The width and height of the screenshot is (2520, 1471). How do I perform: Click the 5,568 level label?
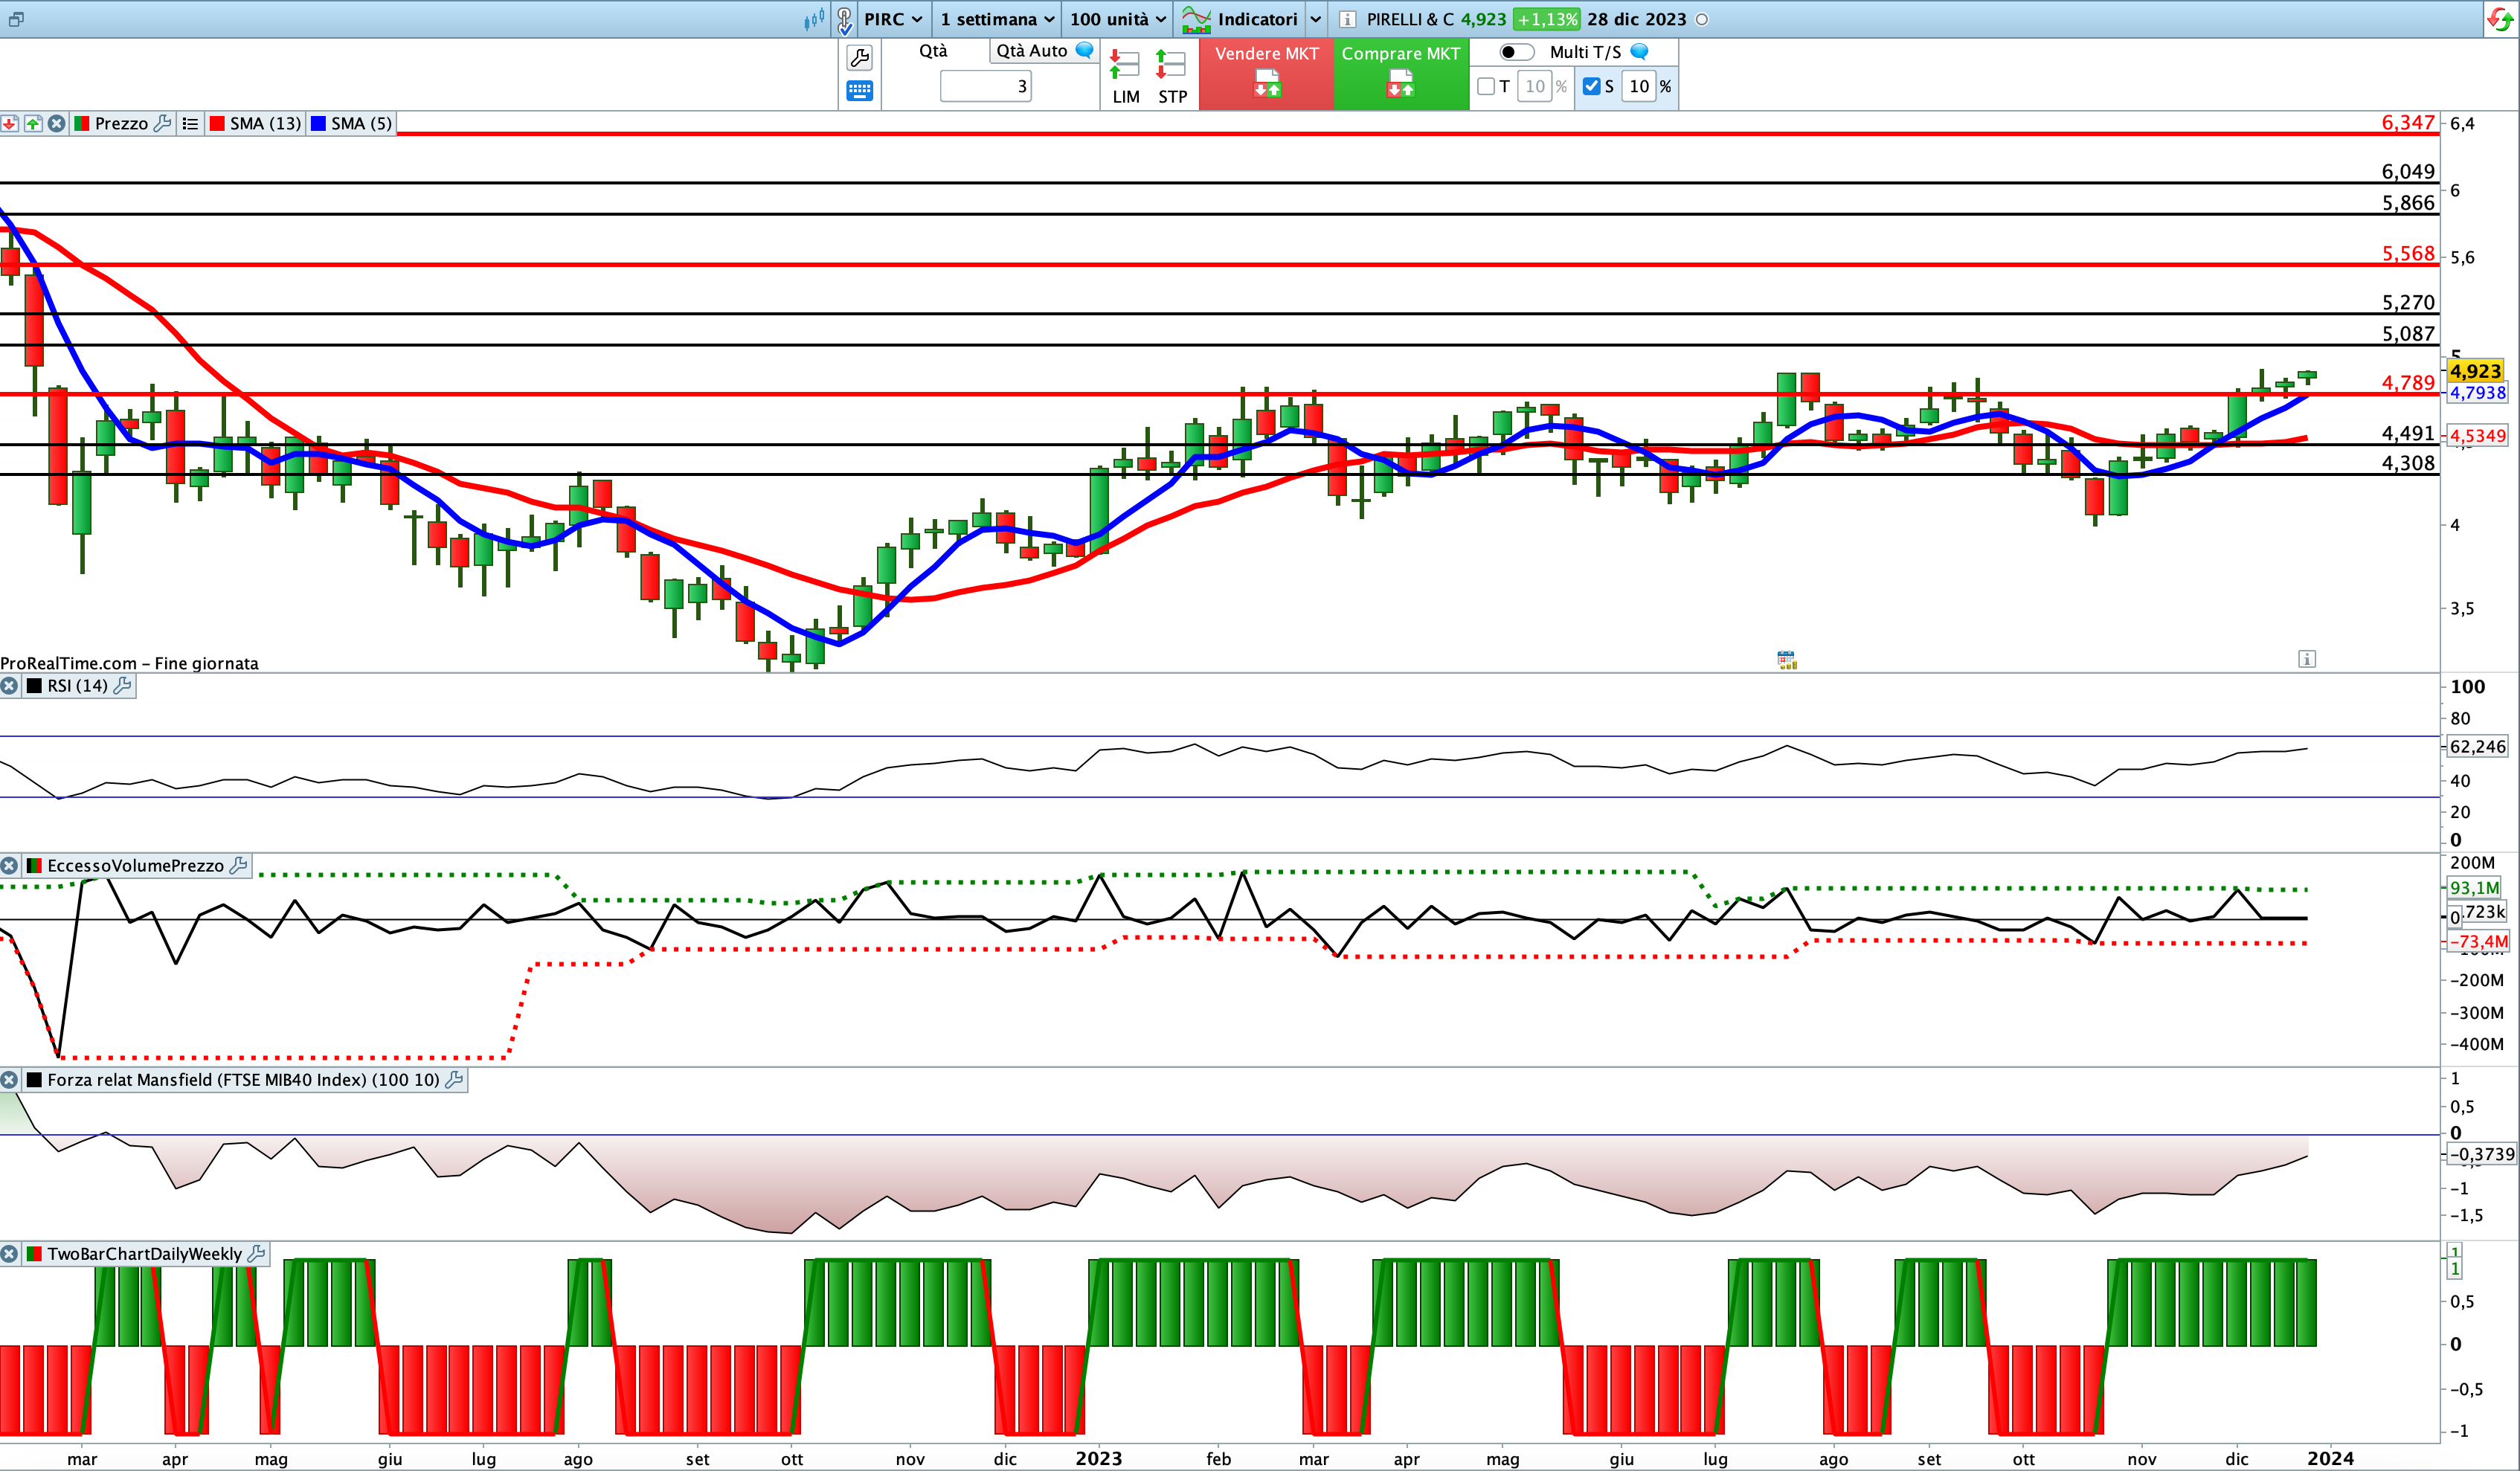click(x=2408, y=253)
